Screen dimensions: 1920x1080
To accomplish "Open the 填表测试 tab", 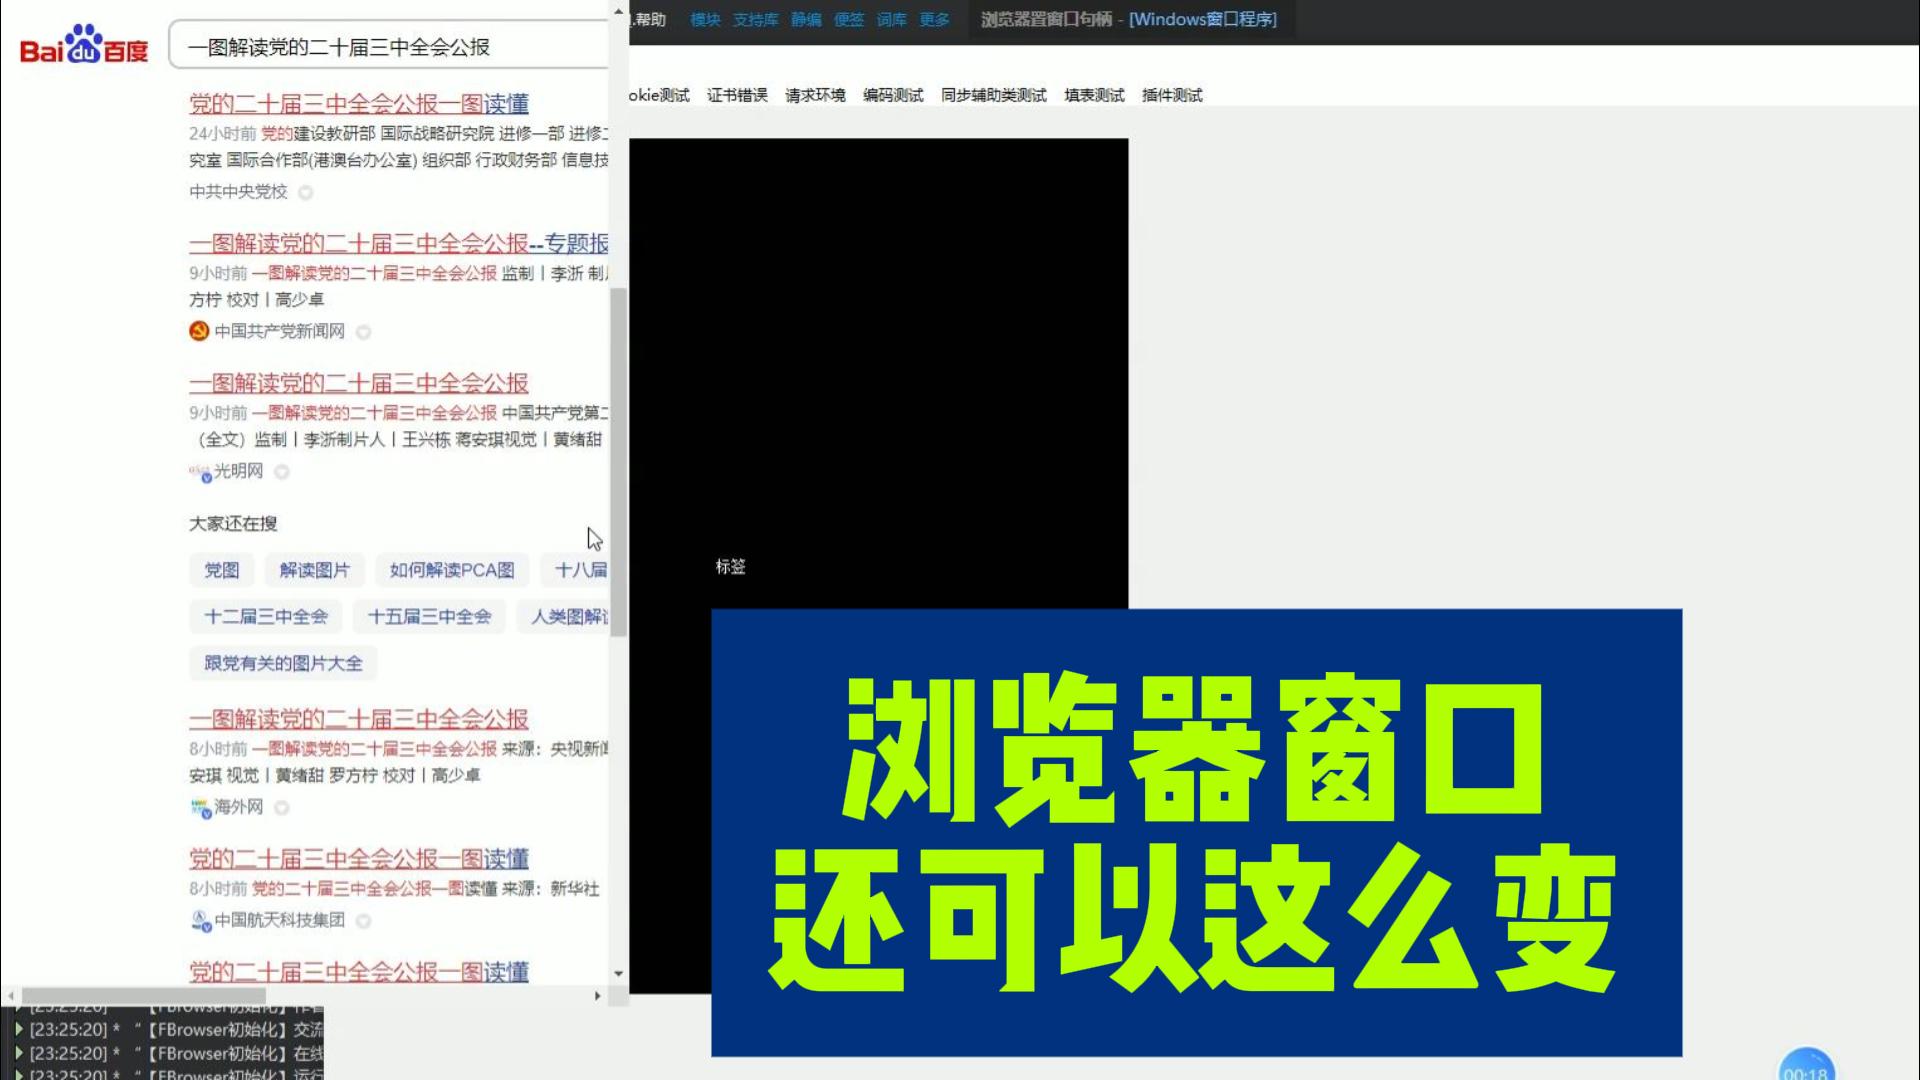I will point(1094,95).
